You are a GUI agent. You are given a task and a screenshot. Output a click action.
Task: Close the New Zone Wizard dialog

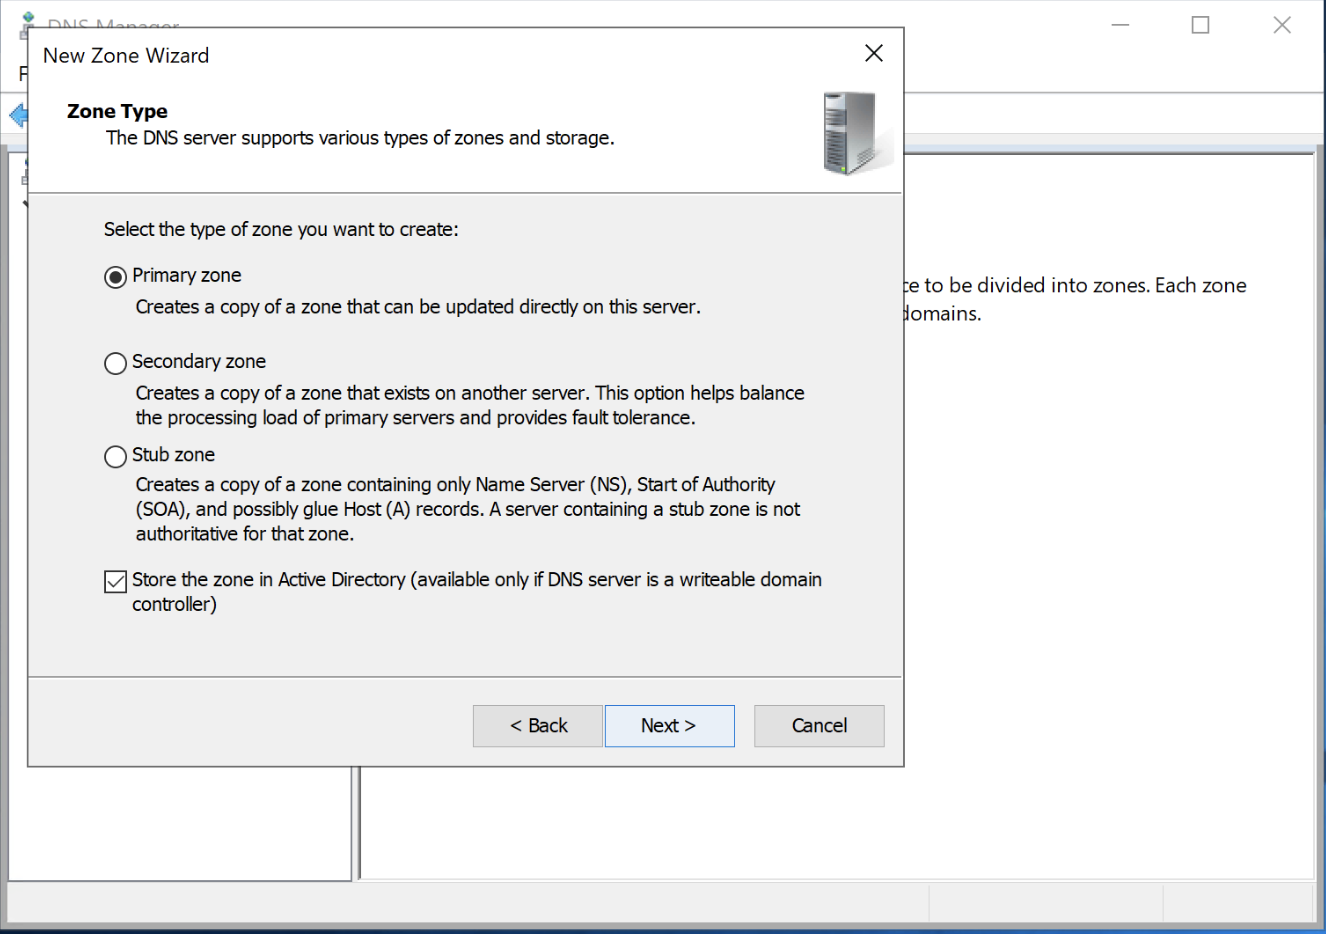(x=874, y=53)
